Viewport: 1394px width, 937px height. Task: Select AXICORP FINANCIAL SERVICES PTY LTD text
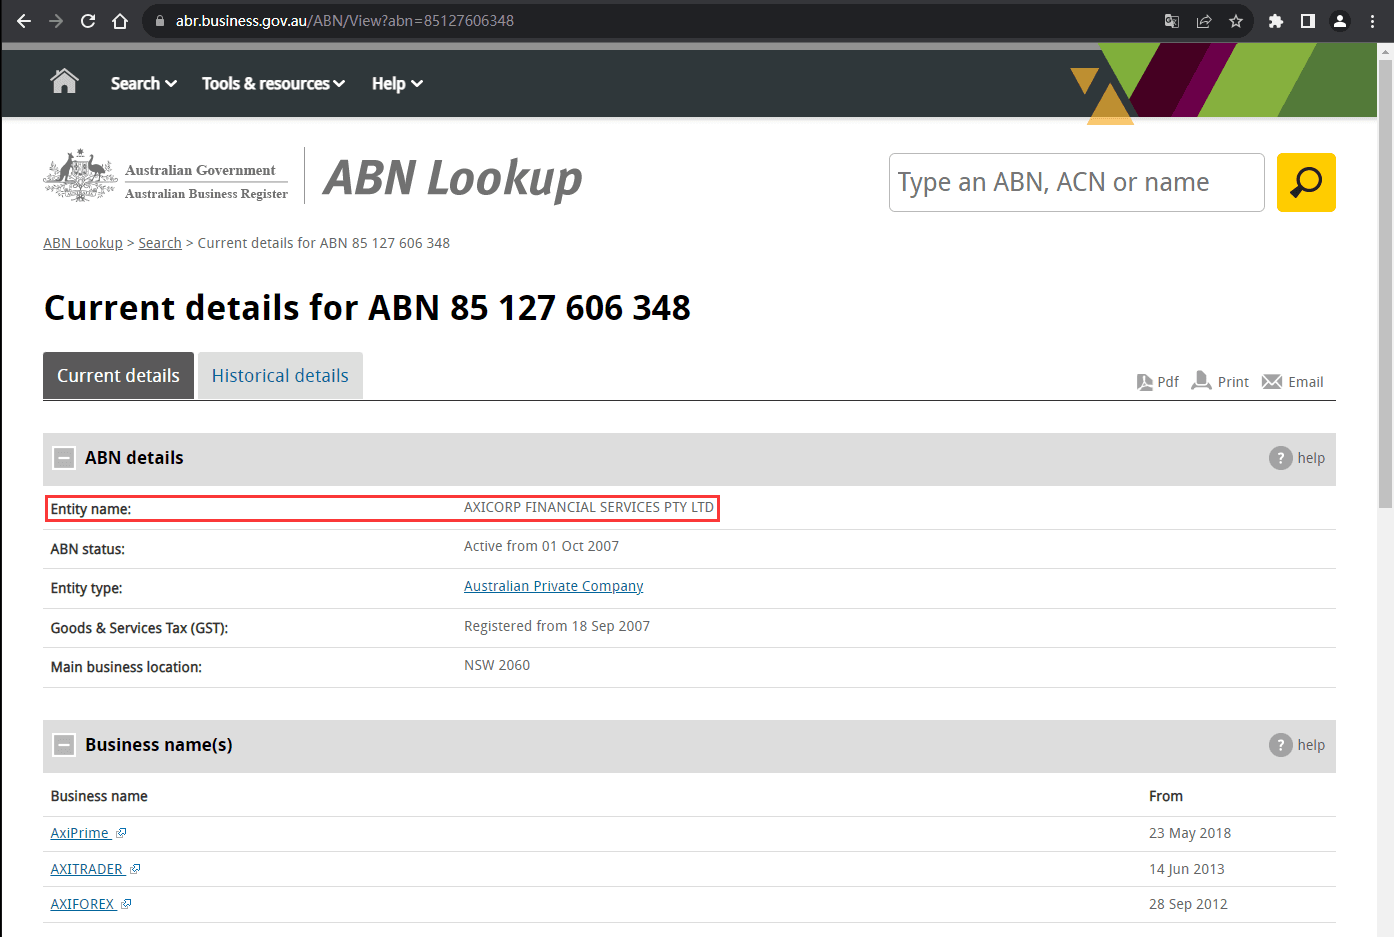[589, 507]
